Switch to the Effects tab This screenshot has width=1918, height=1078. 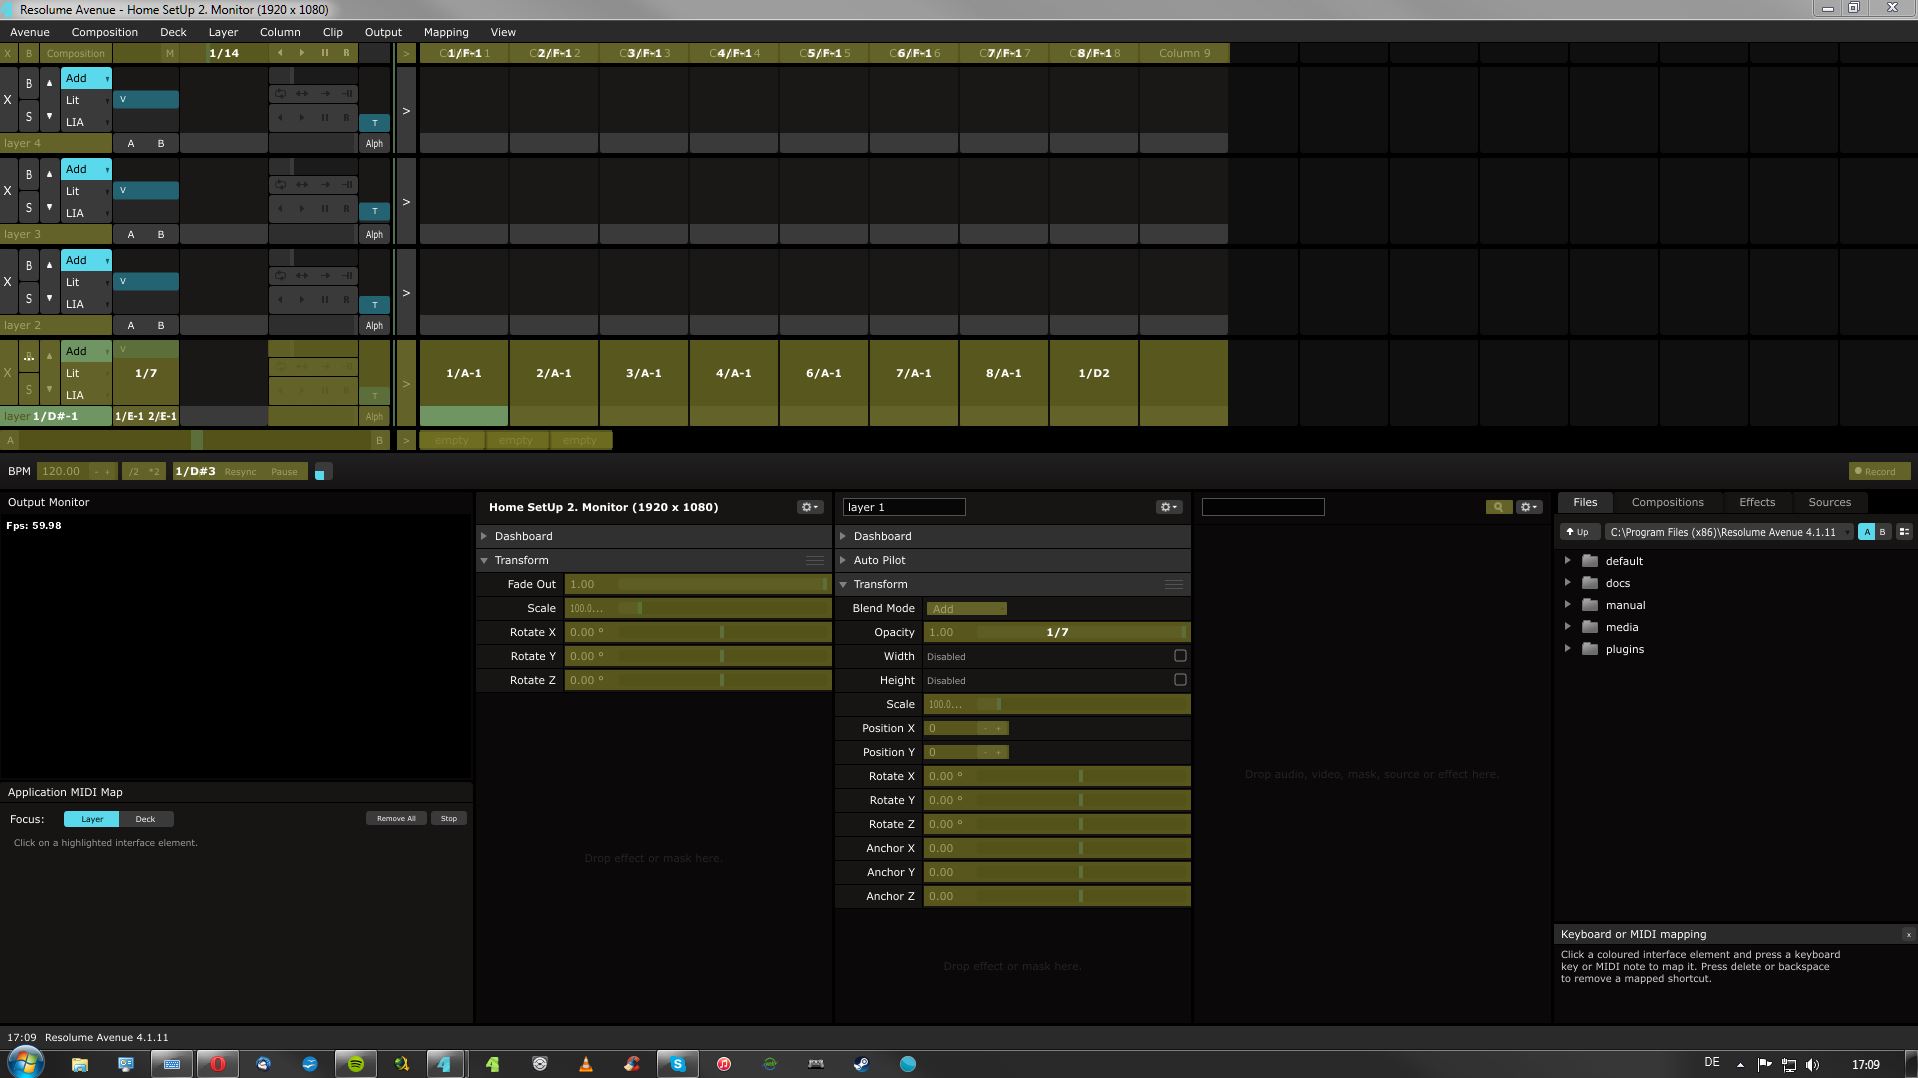(x=1756, y=502)
